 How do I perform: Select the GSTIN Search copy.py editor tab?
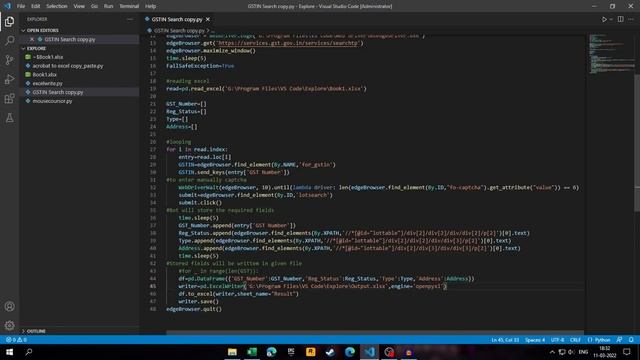coord(176,19)
